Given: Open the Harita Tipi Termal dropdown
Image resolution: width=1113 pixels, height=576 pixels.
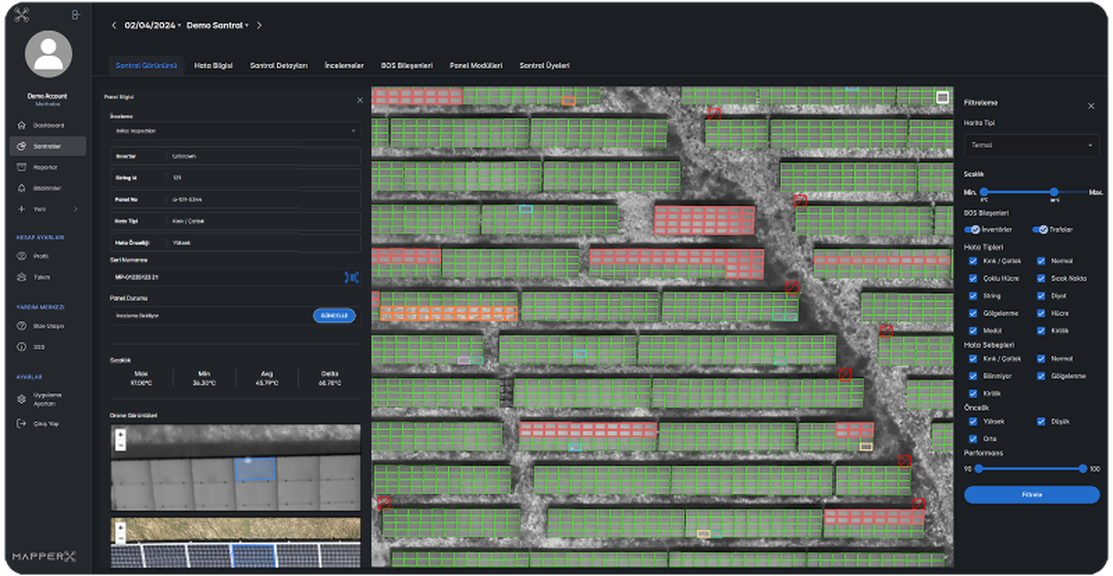Looking at the screenshot, I should (x=1031, y=145).
